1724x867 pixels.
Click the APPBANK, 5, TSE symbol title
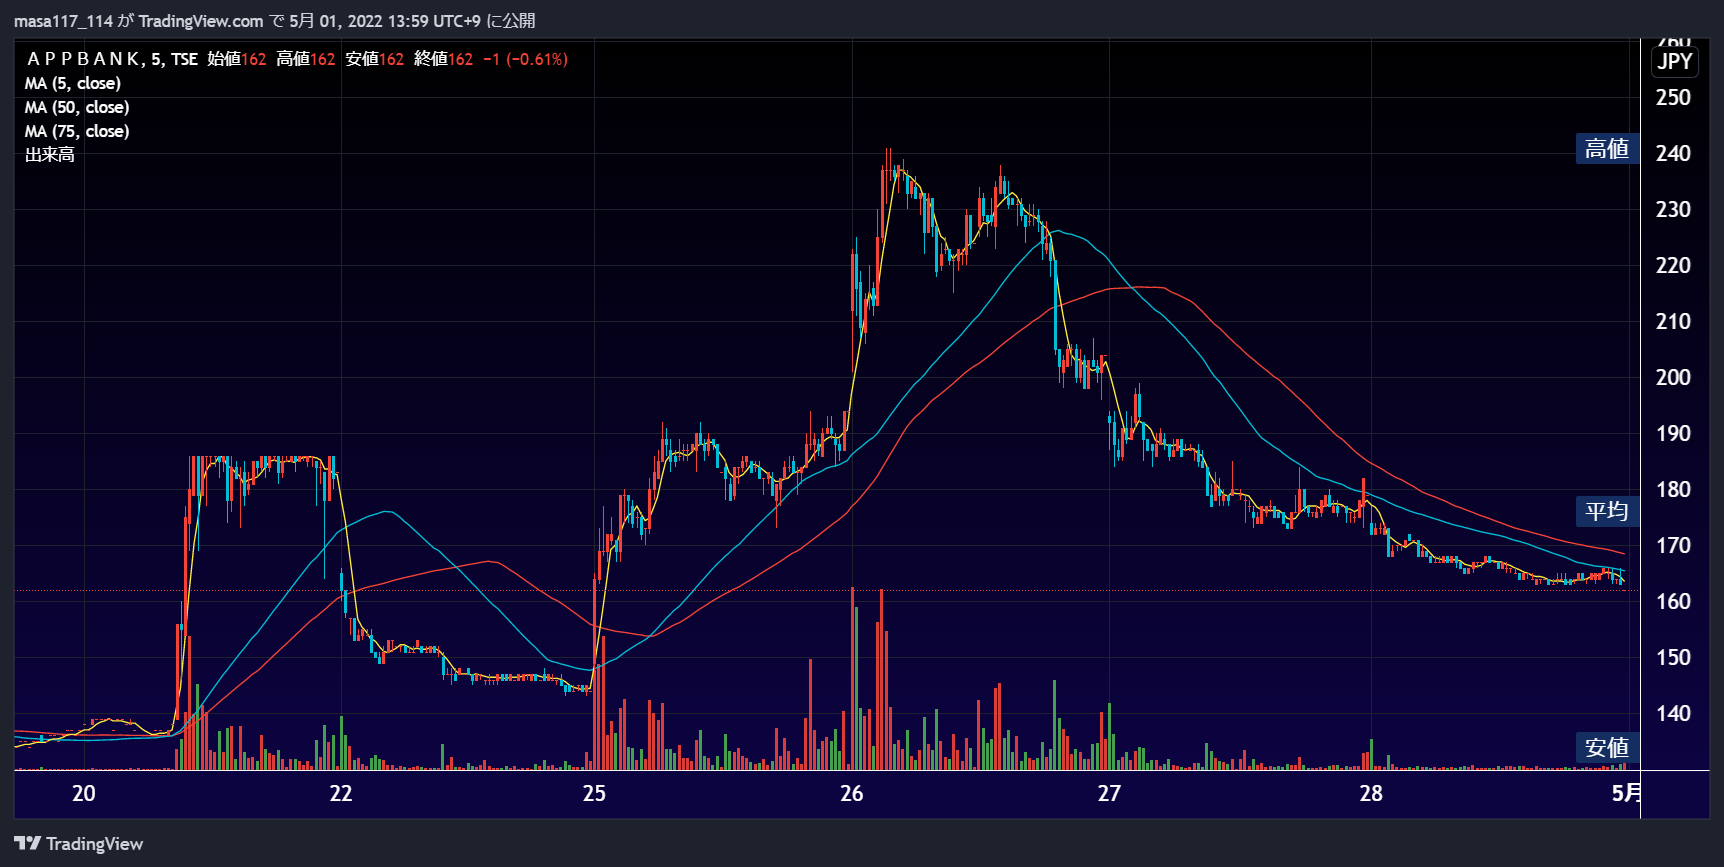[112, 59]
